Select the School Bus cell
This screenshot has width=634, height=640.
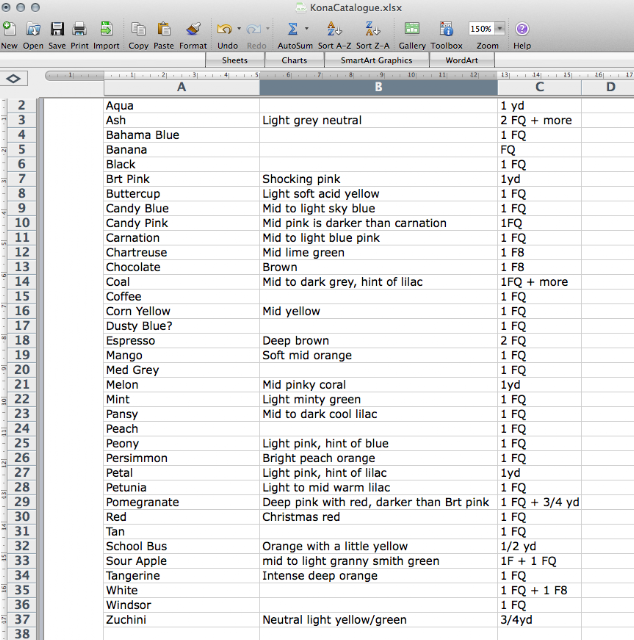[x=182, y=547]
